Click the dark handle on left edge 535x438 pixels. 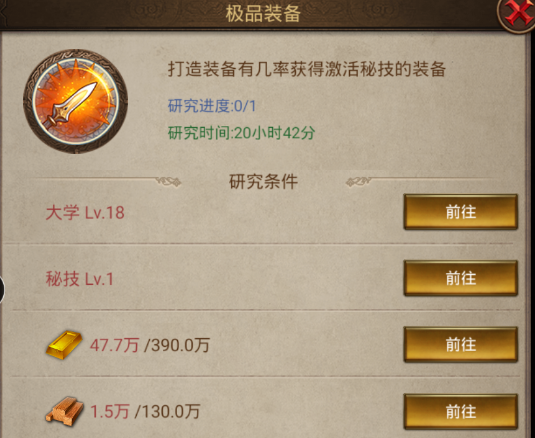pos(2,289)
